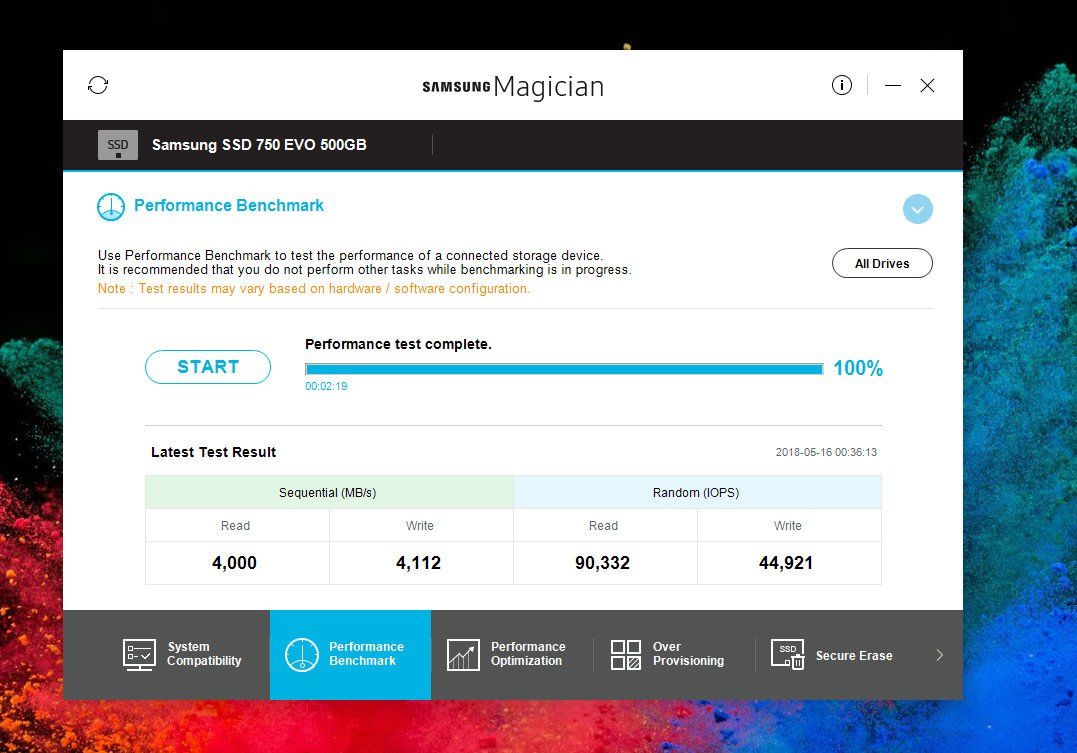Start the performance benchmark test
Screen dimensions: 1077x753
click(x=207, y=367)
